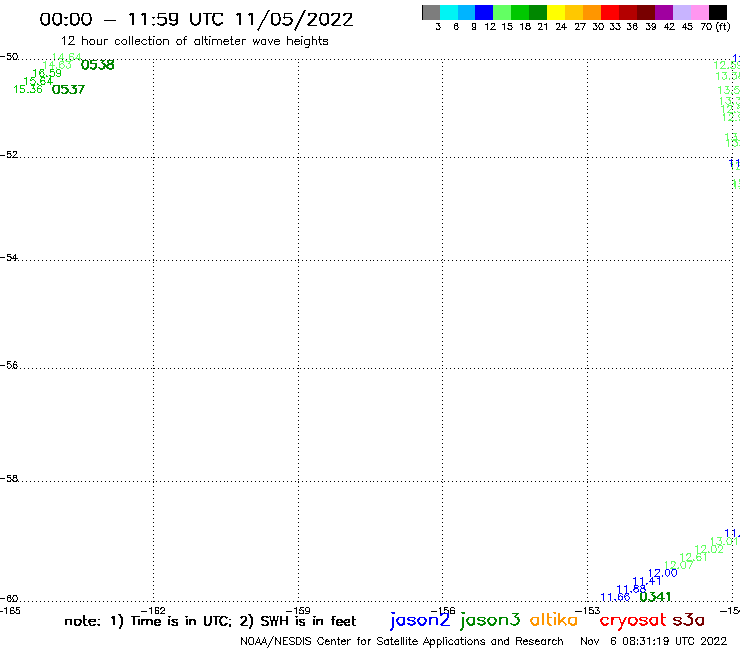Click the '-162' longitude axis label
740x650 pixels.
coord(153,611)
